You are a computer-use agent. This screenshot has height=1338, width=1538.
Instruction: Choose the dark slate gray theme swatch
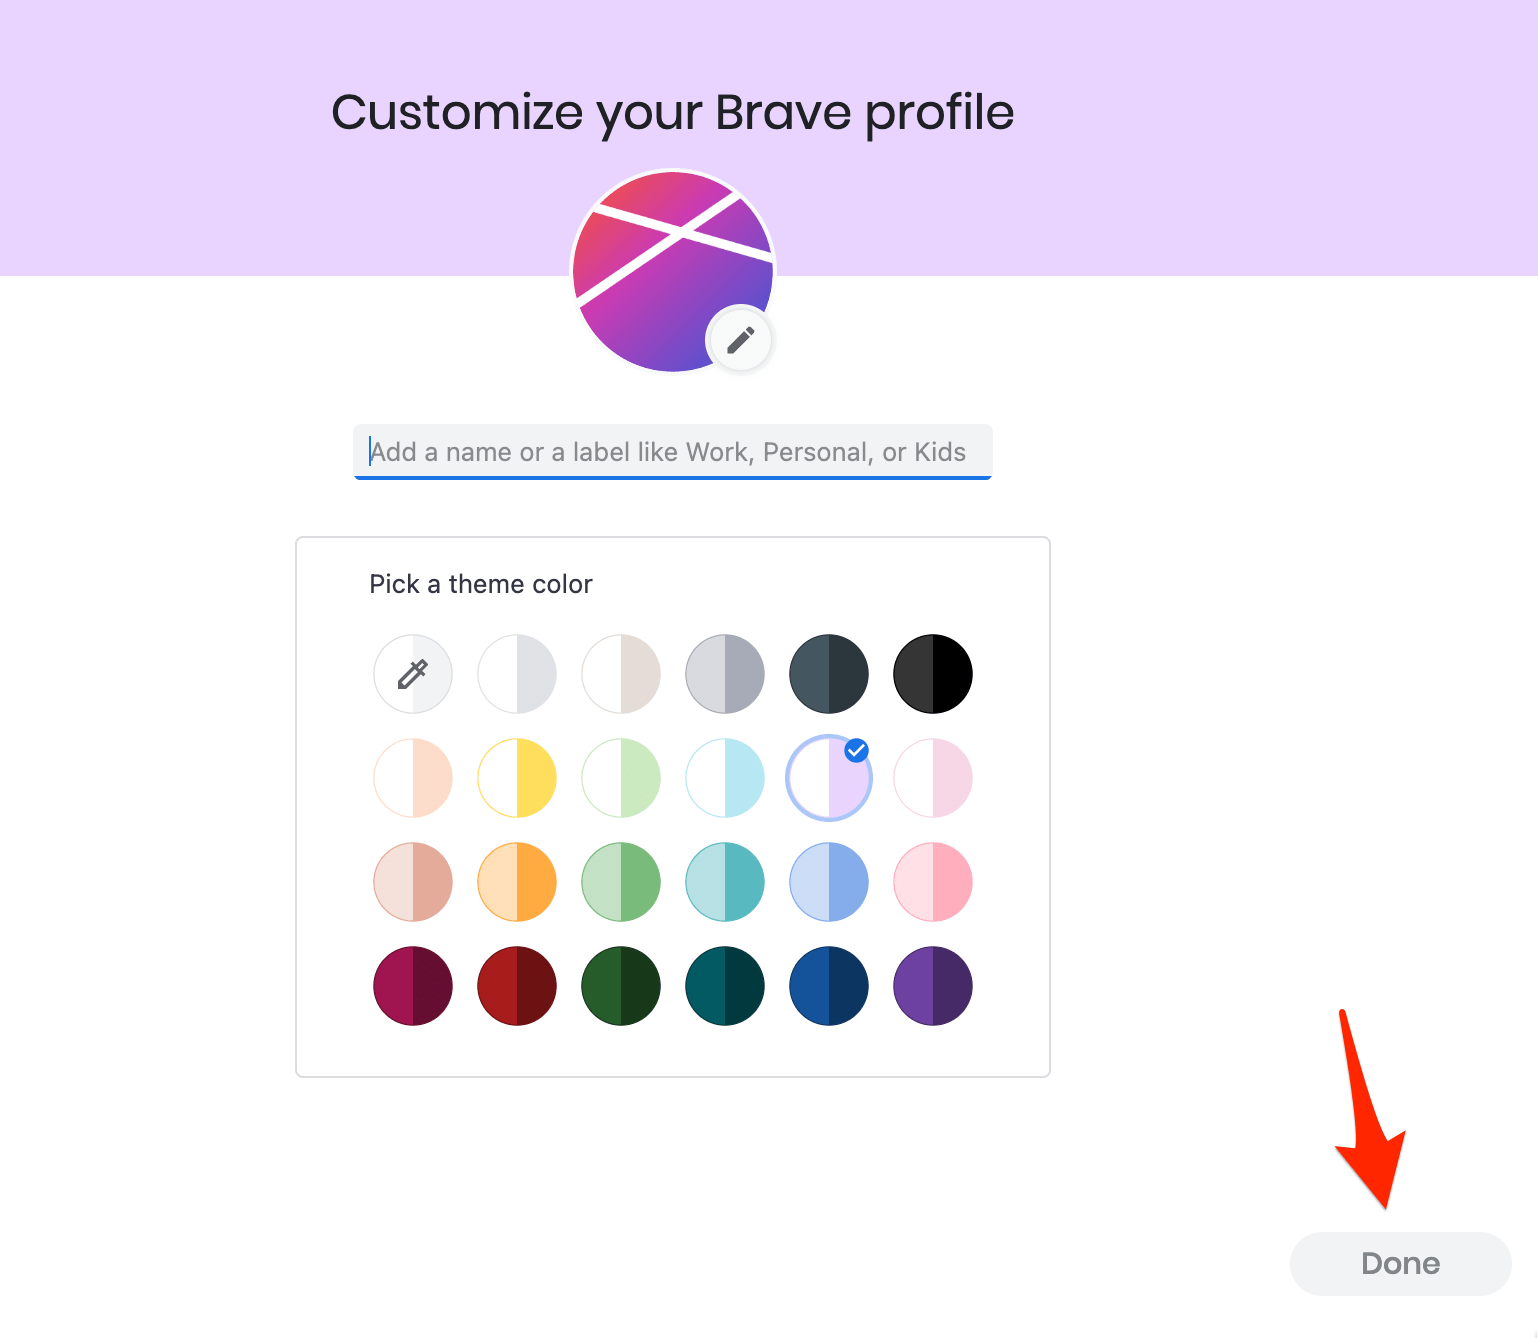click(829, 674)
